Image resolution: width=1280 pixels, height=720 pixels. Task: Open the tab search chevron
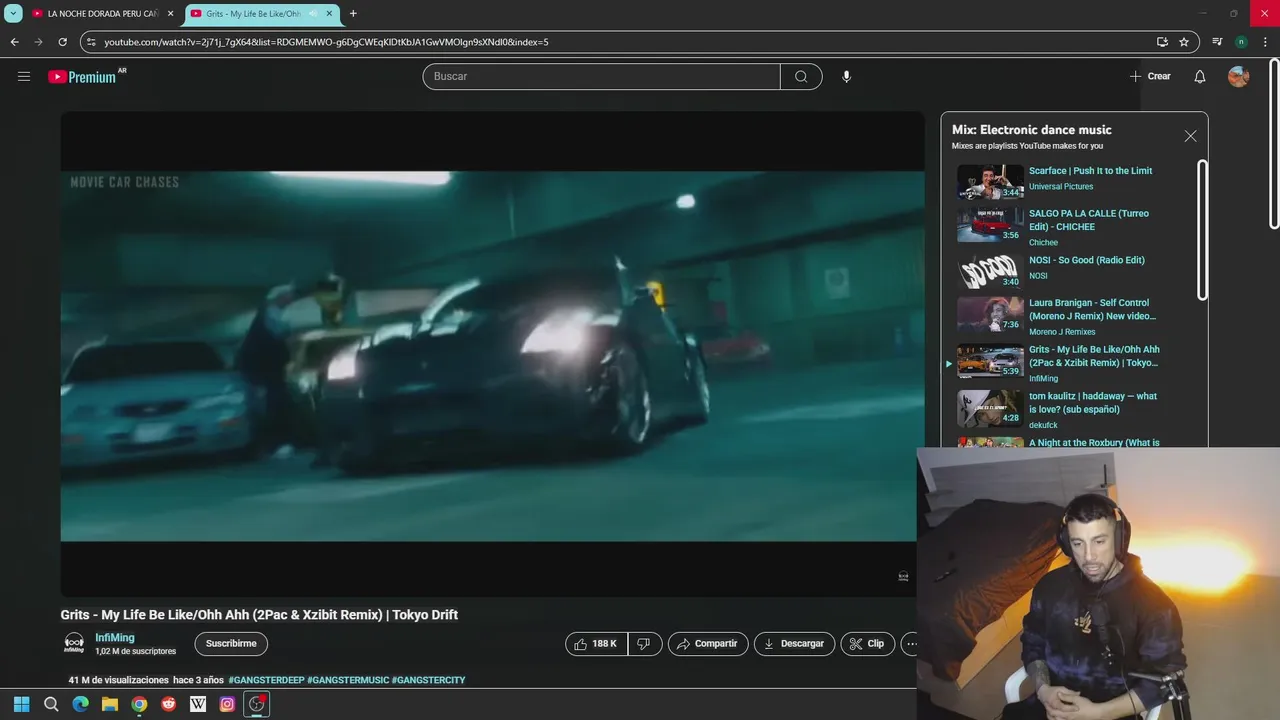point(13,14)
